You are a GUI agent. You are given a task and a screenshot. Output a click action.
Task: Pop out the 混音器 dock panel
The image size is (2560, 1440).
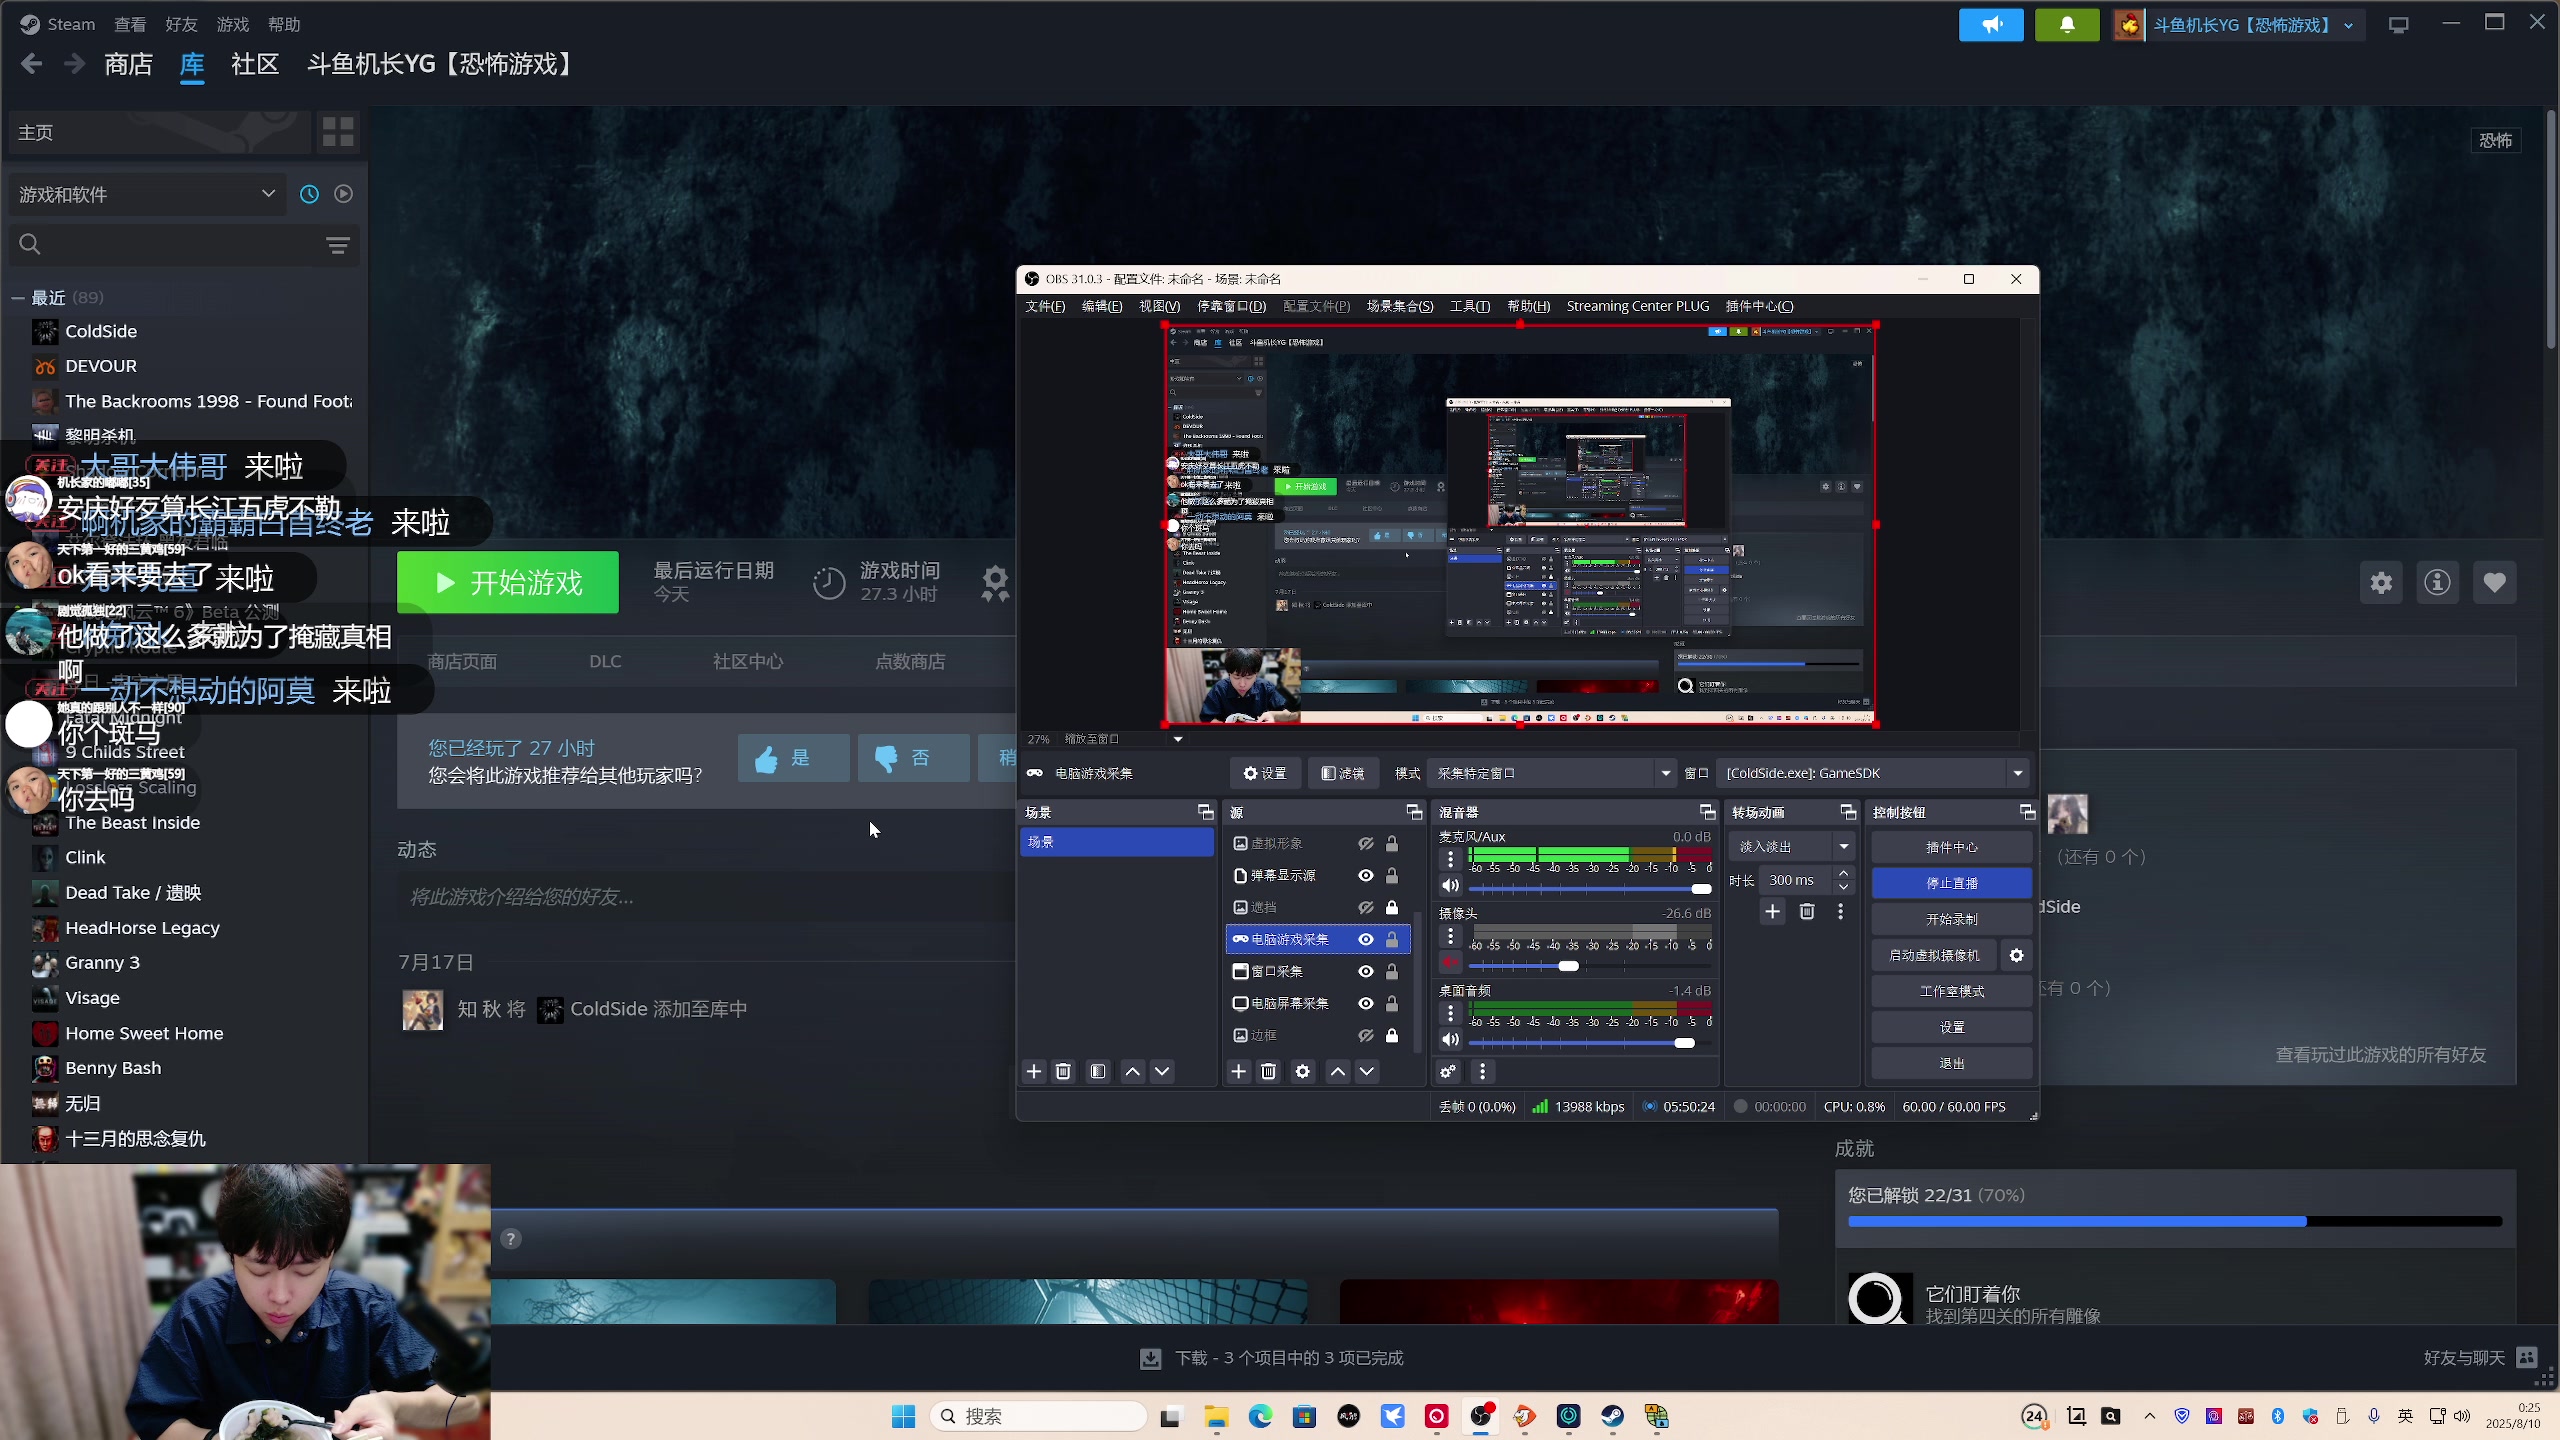click(x=1706, y=812)
